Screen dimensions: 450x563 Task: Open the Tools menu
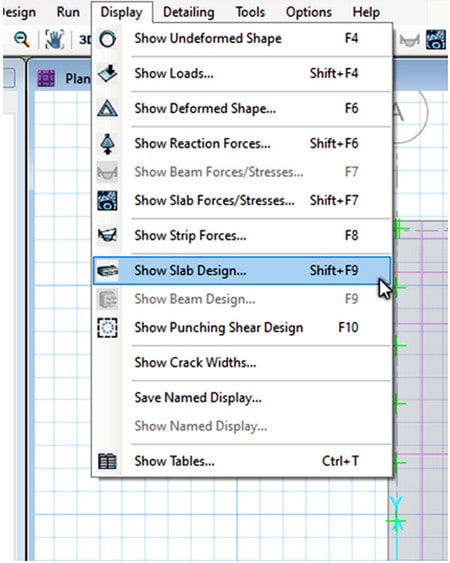pyautogui.click(x=250, y=12)
